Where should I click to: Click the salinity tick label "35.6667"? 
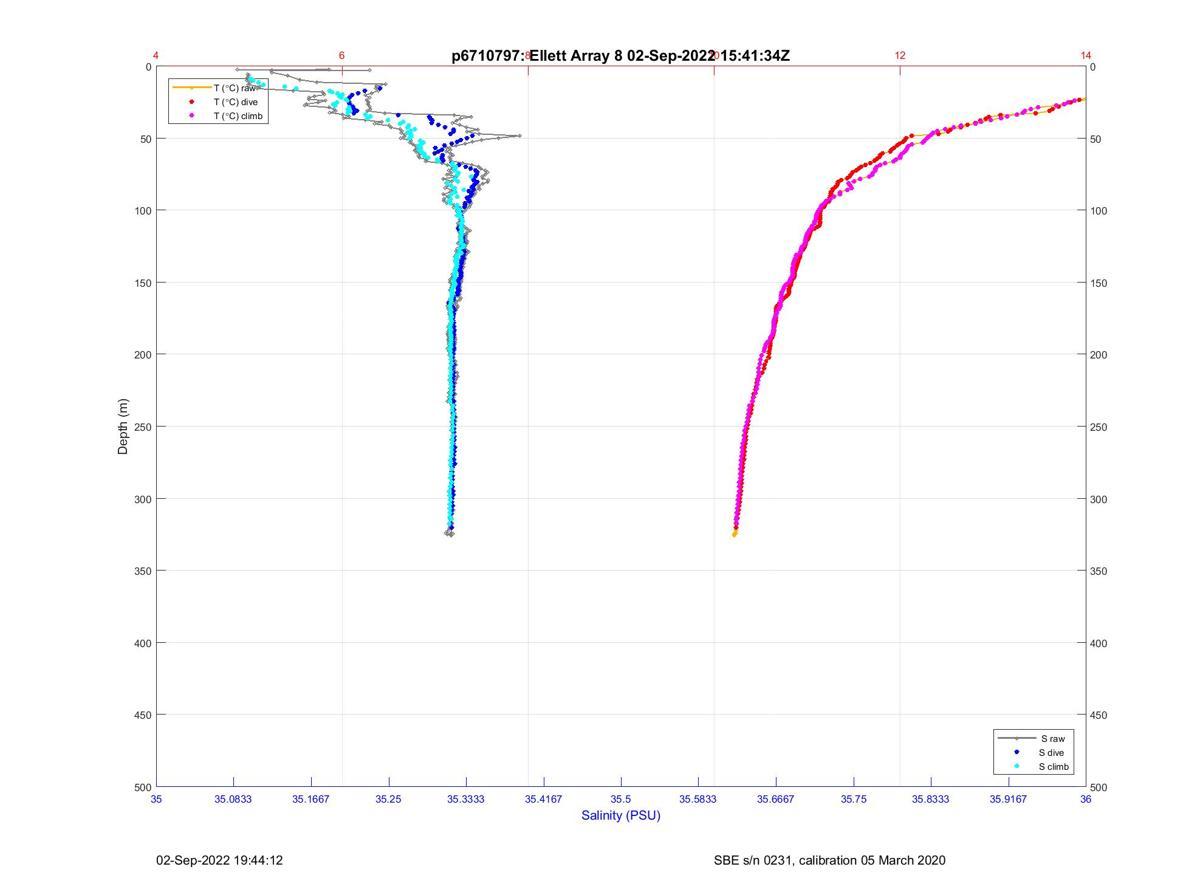(776, 800)
